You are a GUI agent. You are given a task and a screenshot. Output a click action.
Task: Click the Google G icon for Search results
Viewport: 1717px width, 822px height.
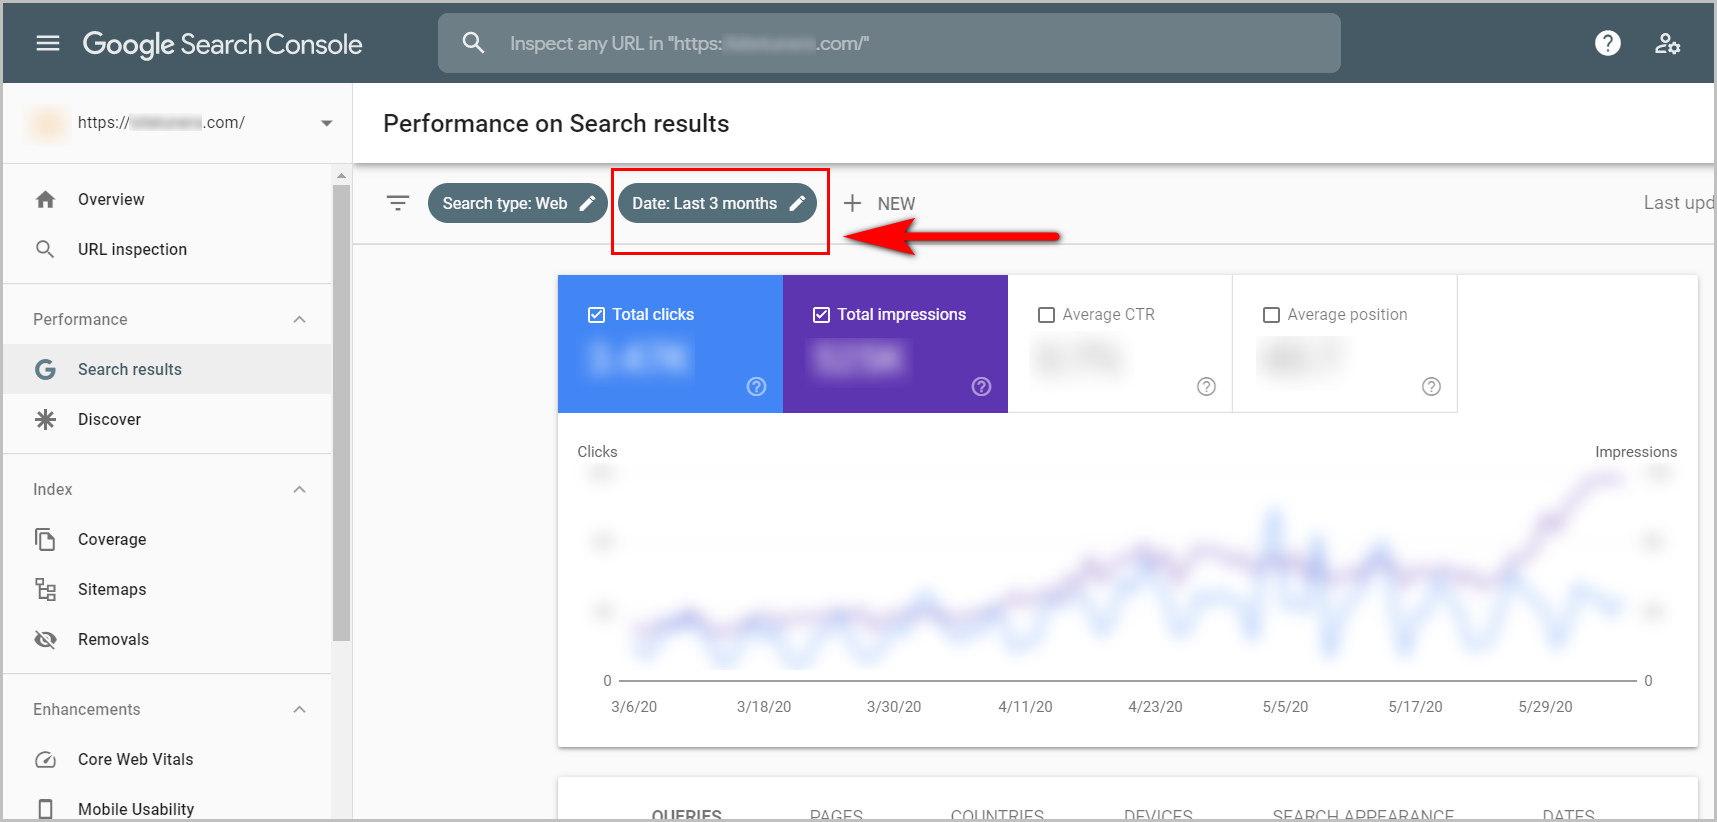point(45,369)
